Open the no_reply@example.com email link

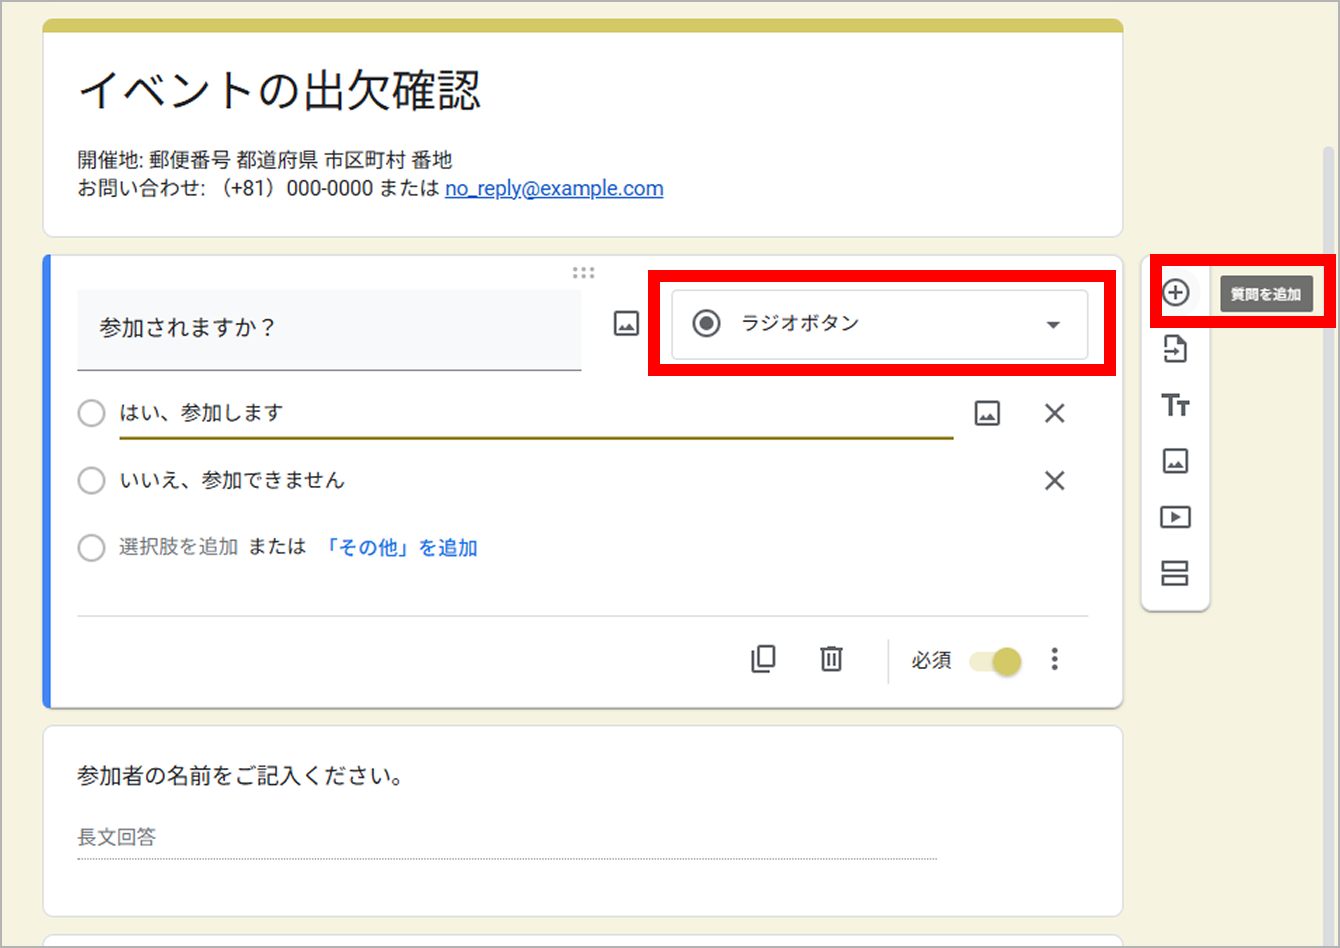point(554,189)
